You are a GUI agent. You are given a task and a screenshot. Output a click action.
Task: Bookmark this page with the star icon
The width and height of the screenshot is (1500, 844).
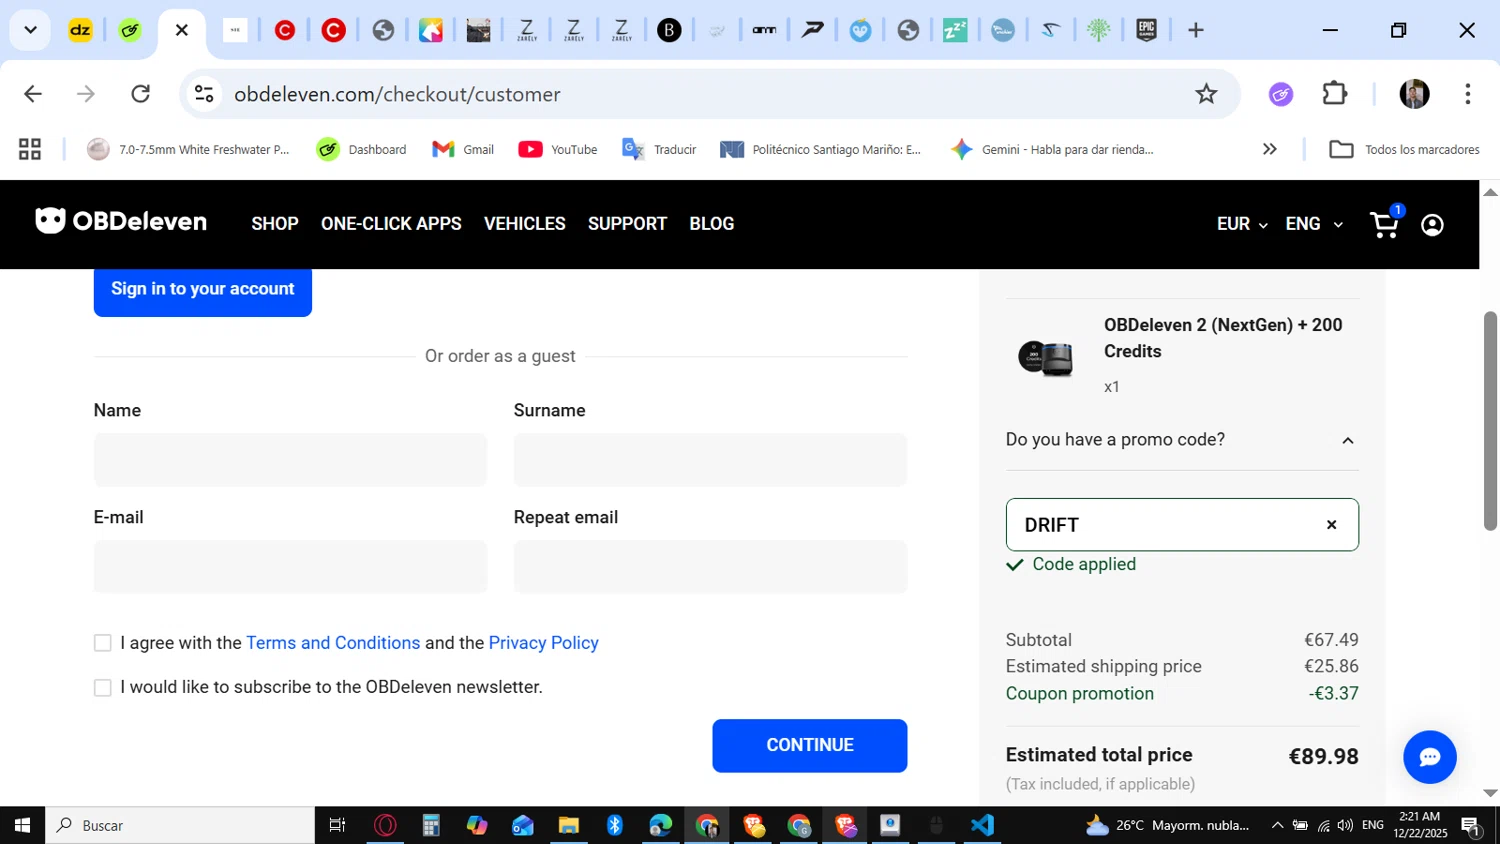pyautogui.click(x=1206, y=94)
